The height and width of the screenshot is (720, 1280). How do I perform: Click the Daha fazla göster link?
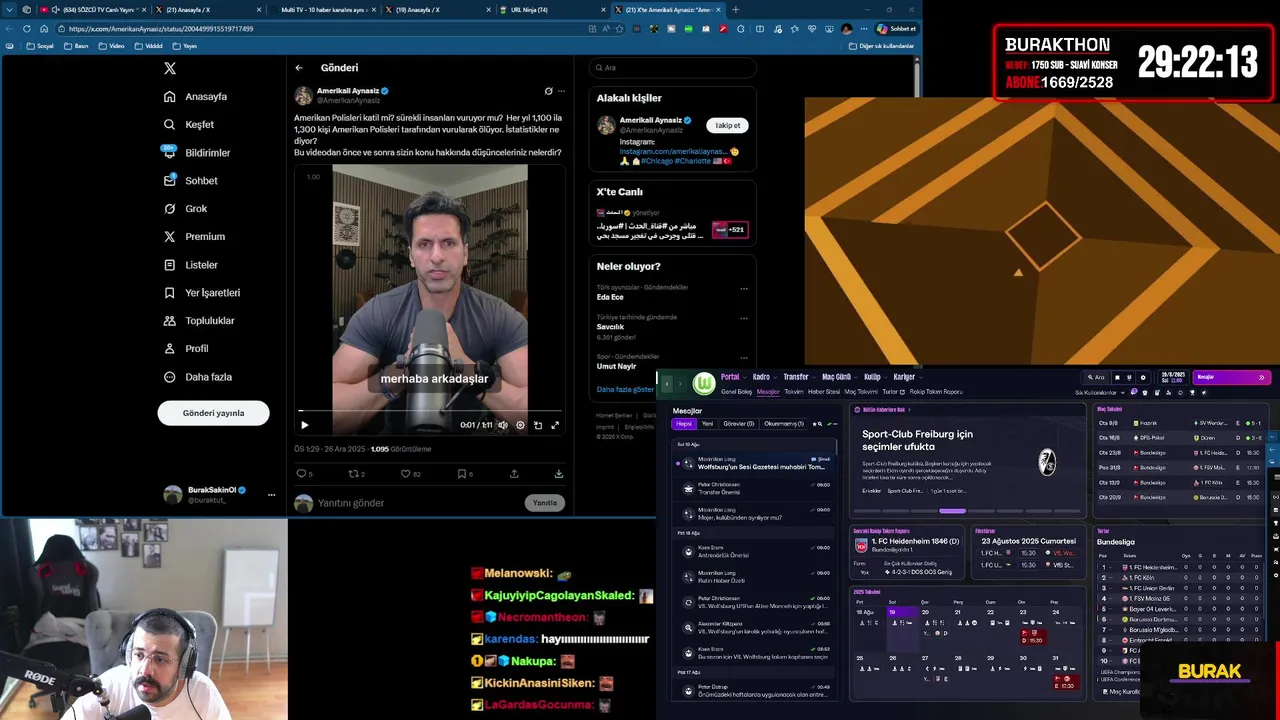pyautogui.click(x=625, y=389)
